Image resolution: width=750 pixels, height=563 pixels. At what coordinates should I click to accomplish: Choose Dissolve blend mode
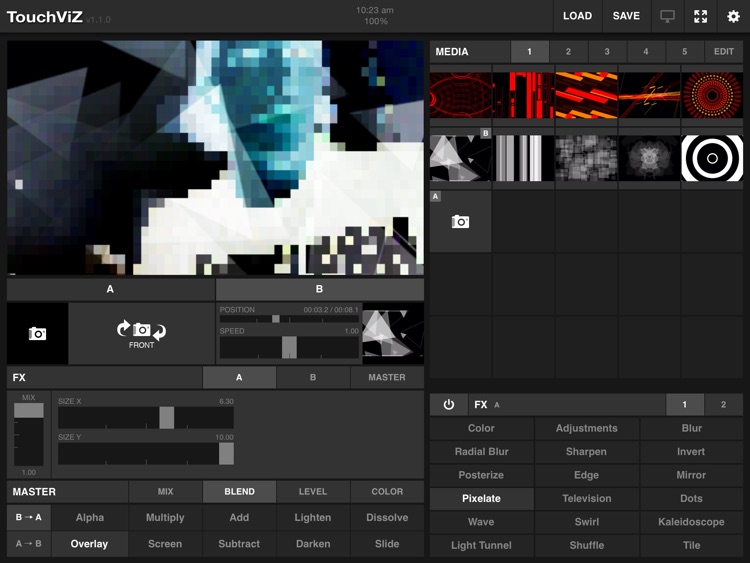[387, 518]
